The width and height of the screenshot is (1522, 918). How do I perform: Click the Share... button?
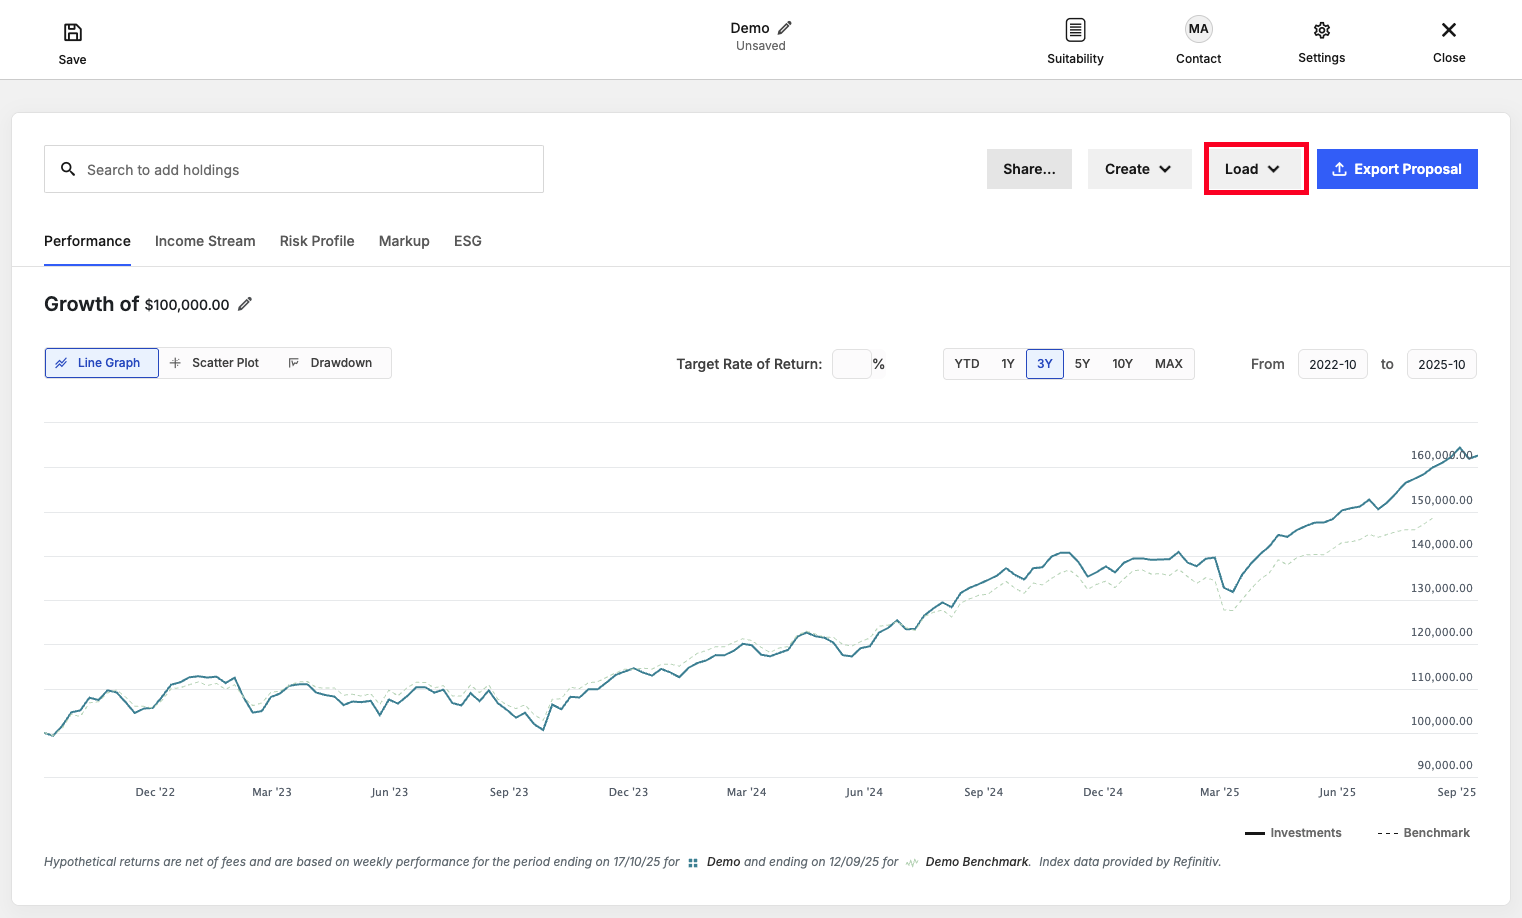pyautogui.click(x=1029, y=169)
